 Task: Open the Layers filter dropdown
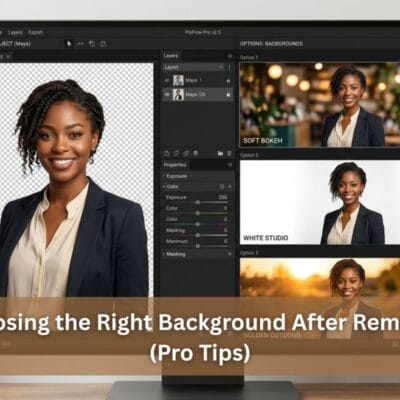[193, 67]
